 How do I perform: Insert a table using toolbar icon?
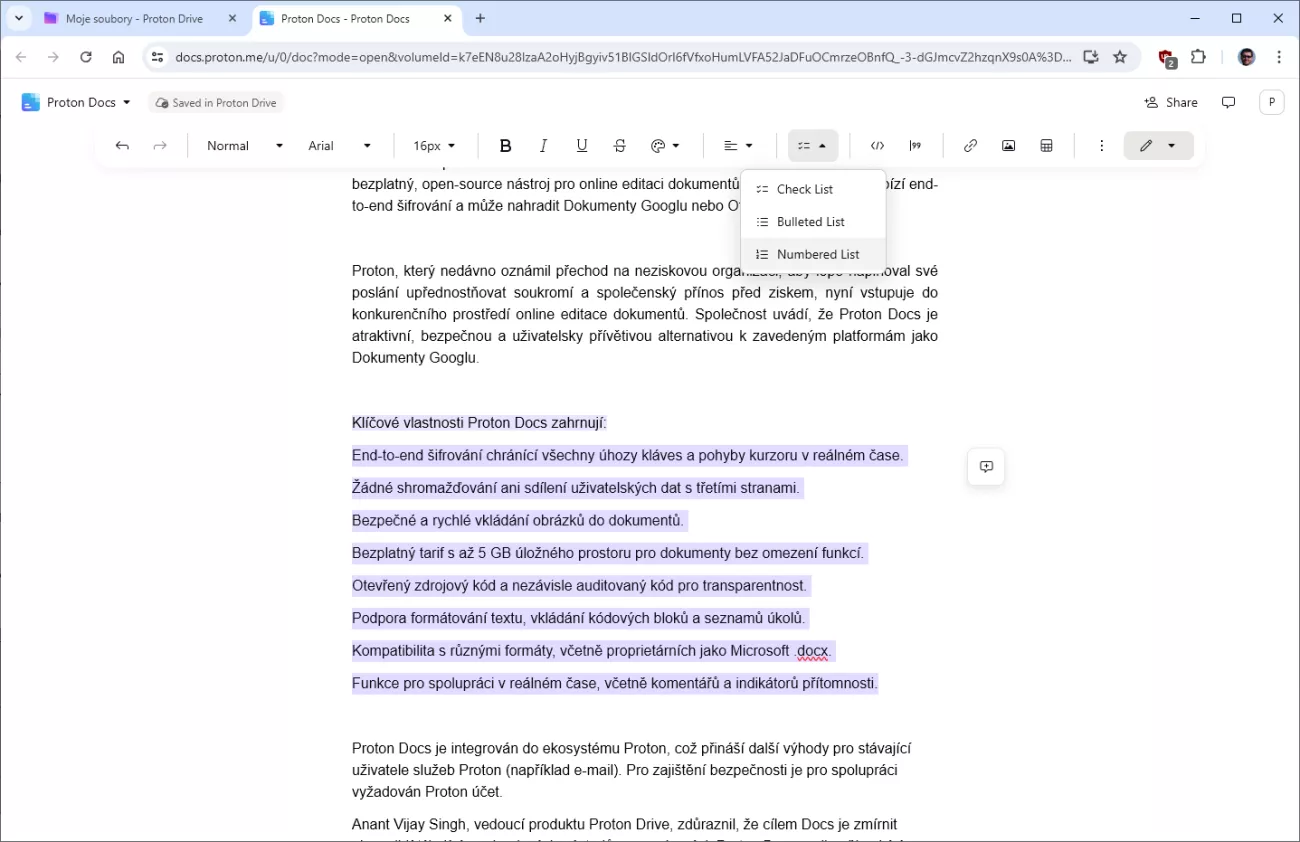click(1046, 146)
